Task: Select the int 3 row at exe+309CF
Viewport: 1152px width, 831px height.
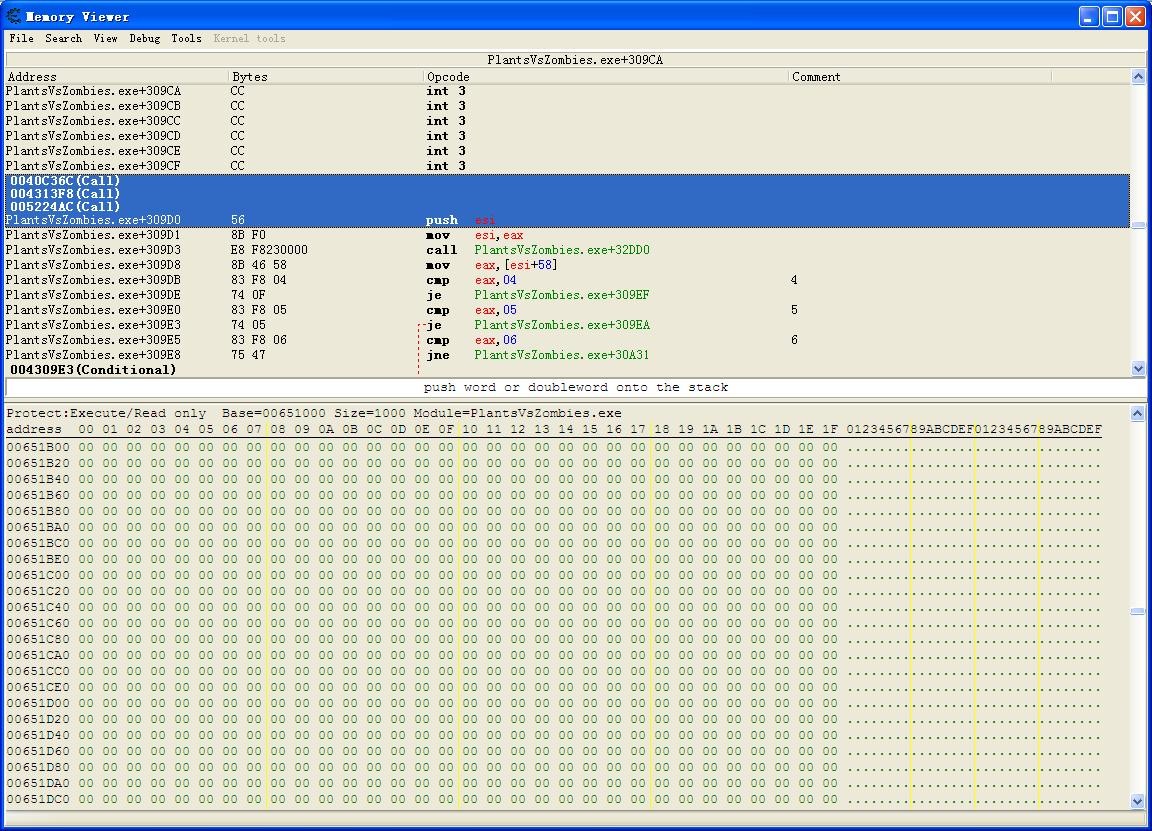Action: [x=567, y=166]
